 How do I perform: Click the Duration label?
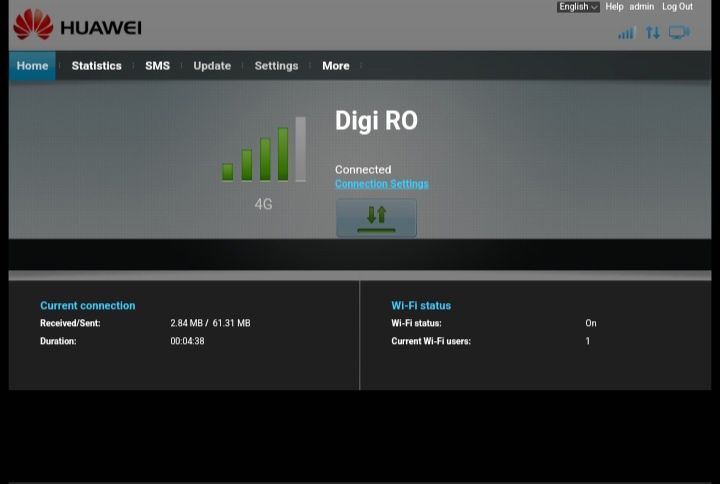58,341
